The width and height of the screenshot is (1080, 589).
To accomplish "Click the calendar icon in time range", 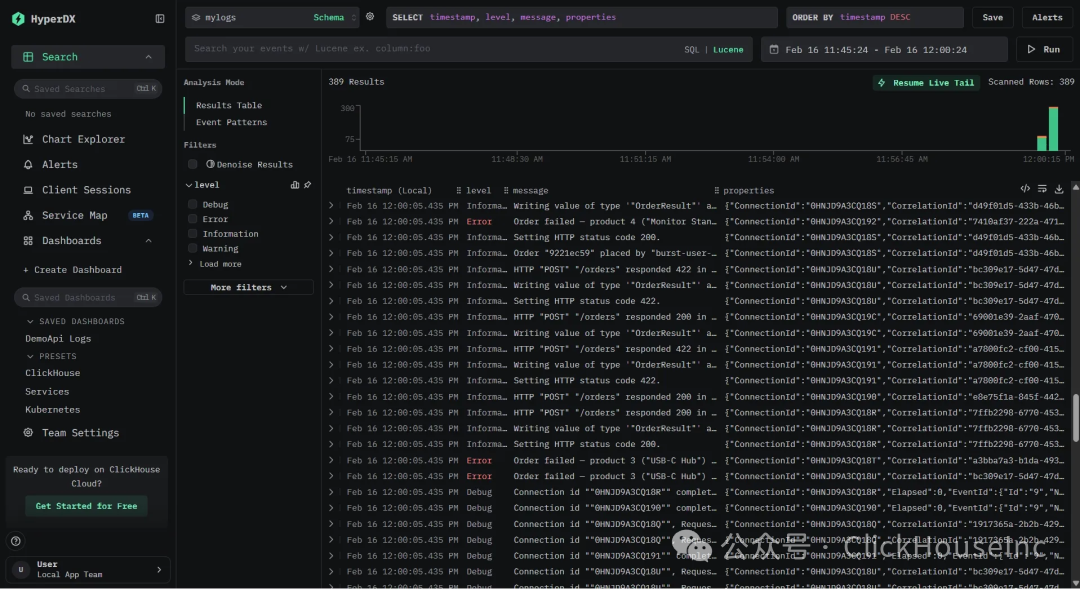I will [774, 50].
